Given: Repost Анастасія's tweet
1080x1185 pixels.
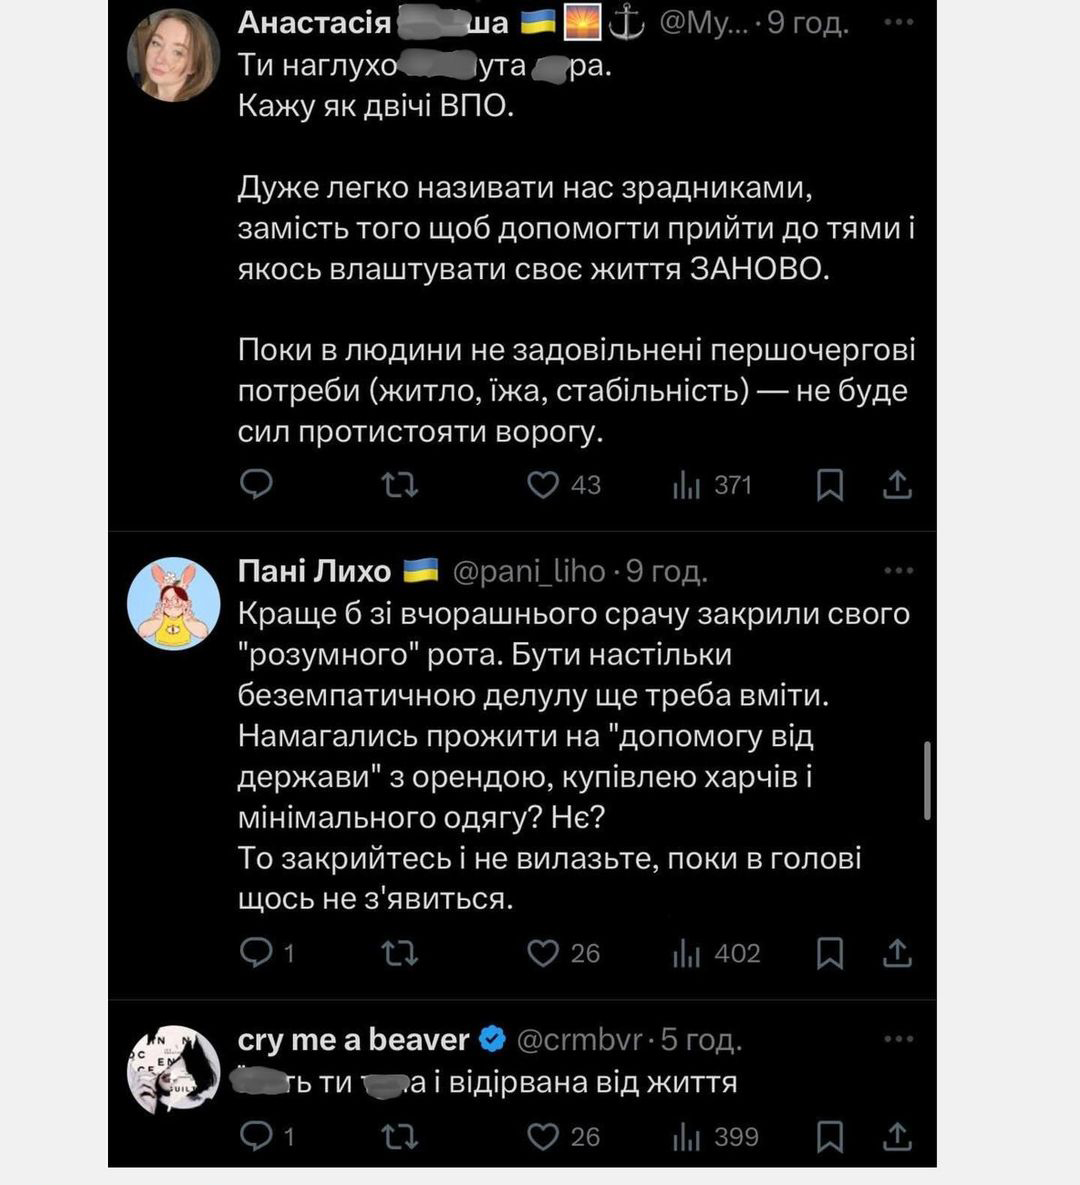Looking at the screenshot, I should (x=400, y=485).
